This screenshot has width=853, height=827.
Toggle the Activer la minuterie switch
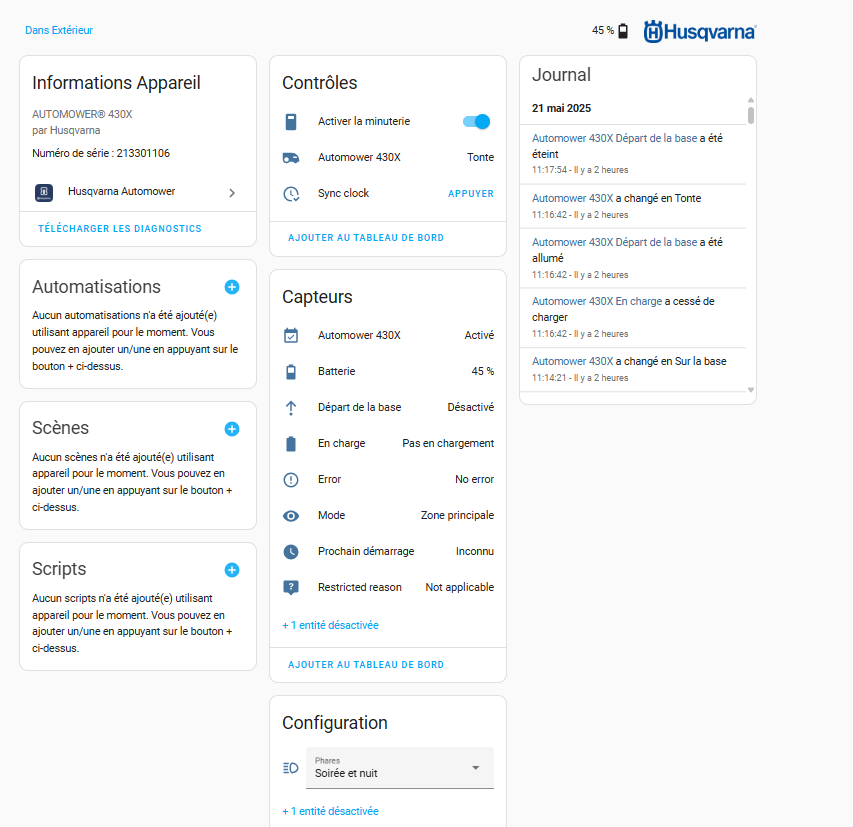pos(477,121)
